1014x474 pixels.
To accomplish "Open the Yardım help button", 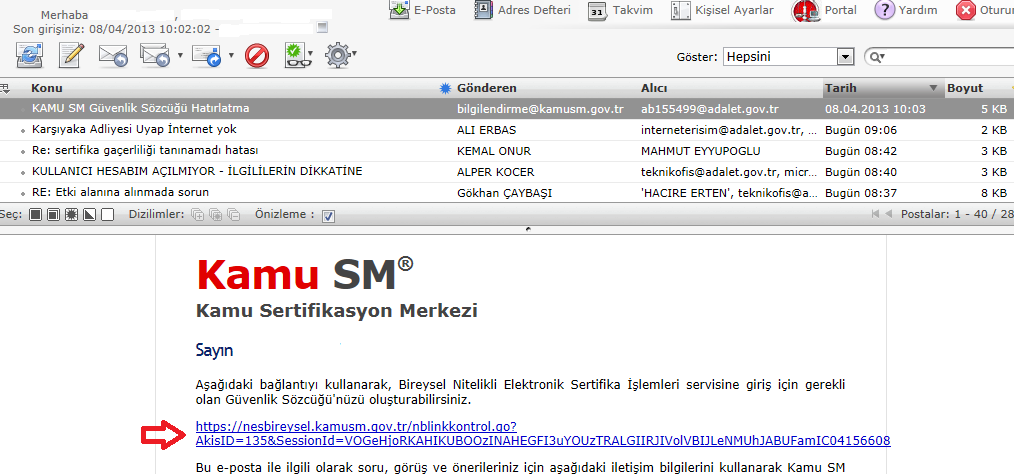I will 906,11.
